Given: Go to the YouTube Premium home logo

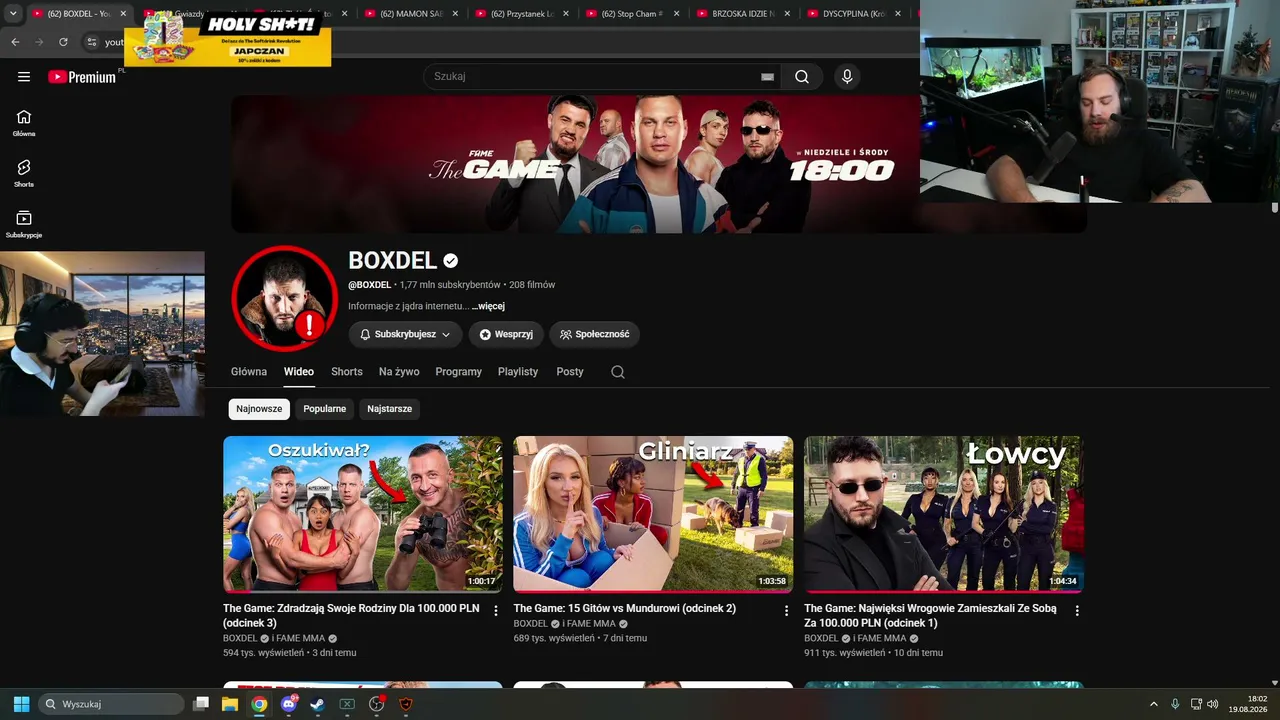Looking at the screenshot, I should click(82, 77).
